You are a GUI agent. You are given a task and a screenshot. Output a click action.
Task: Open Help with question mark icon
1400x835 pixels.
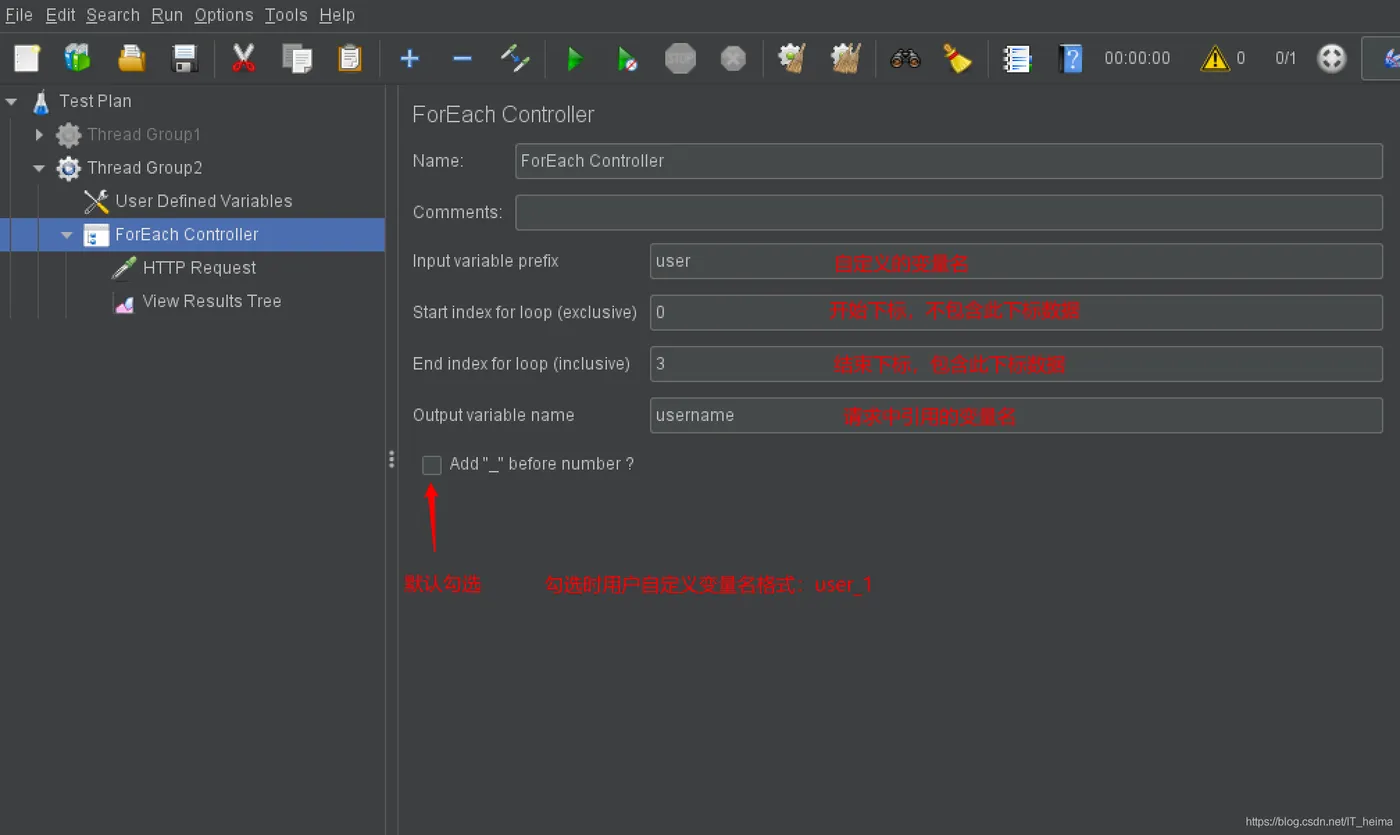click(1070, 59)
